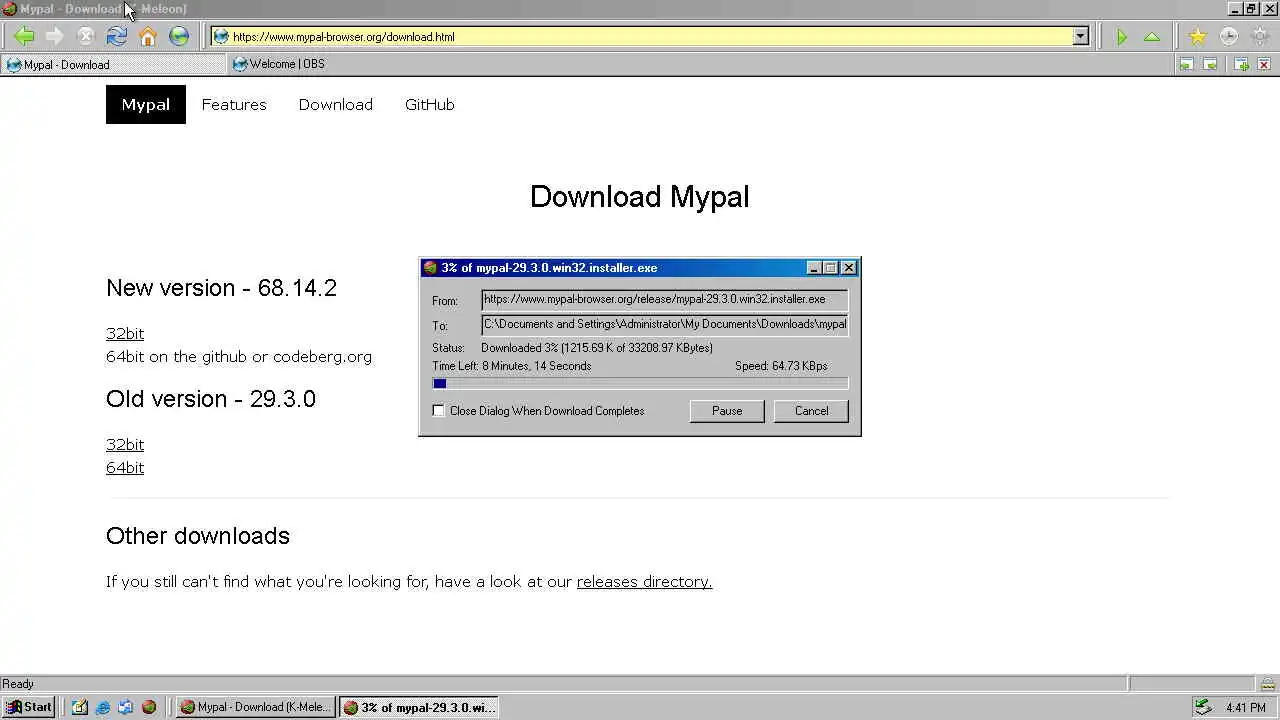Switch to next tab using tab-bar icon
The height and width of the screenshot is (720, 1280).
(x=1210, y=64)
